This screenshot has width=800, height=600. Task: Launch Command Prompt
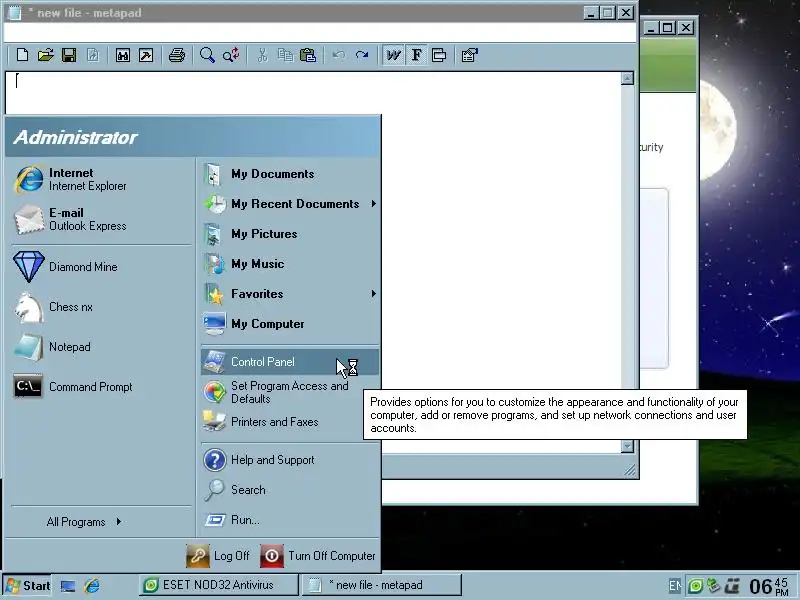pos(101,387)
